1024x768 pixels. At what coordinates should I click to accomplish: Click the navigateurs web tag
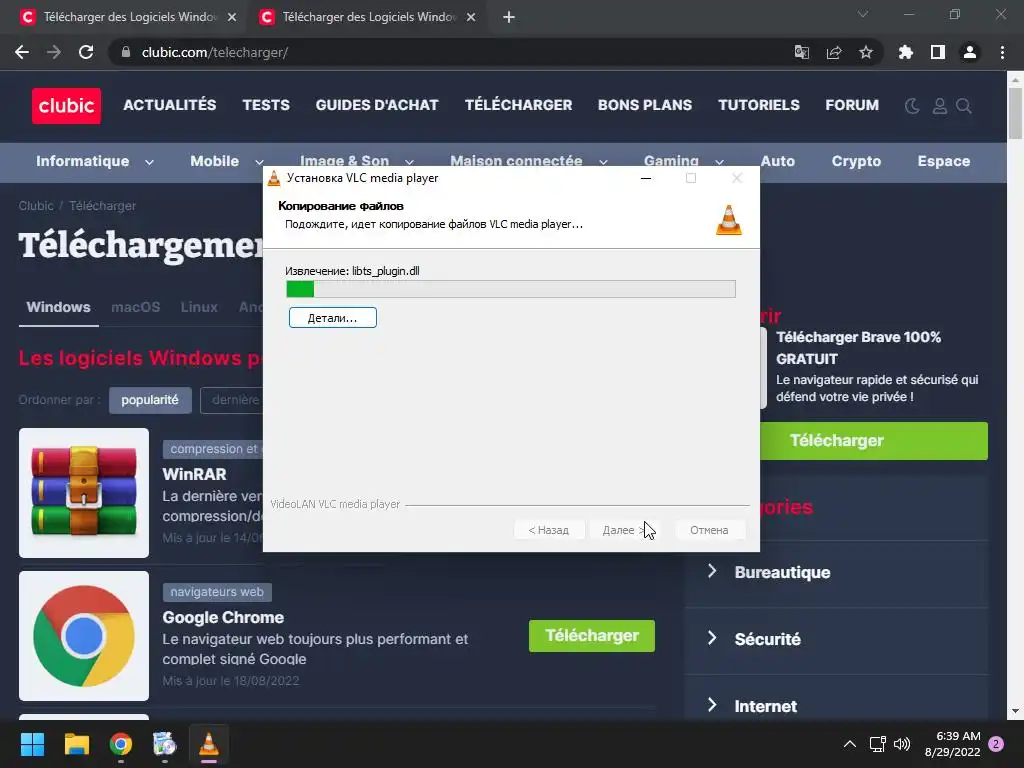tap(217, 592)
